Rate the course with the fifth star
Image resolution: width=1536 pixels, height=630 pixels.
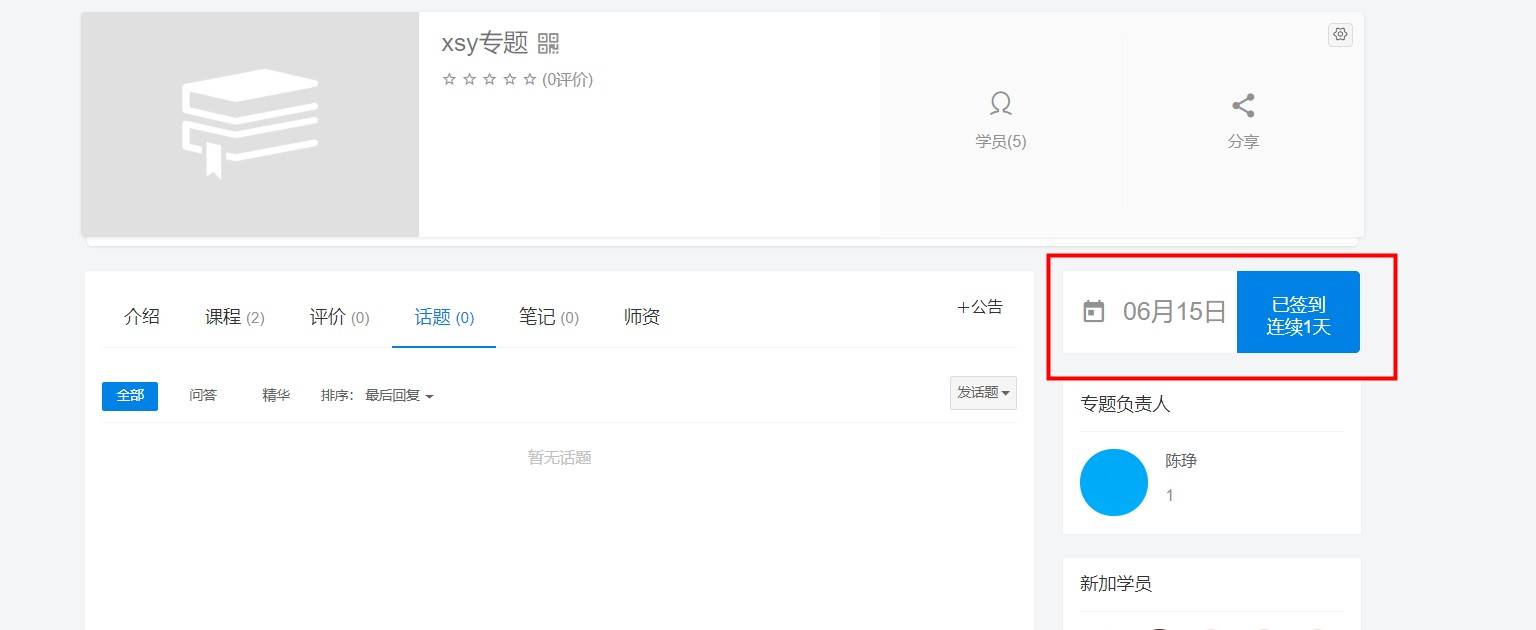(x=530, y=79)
